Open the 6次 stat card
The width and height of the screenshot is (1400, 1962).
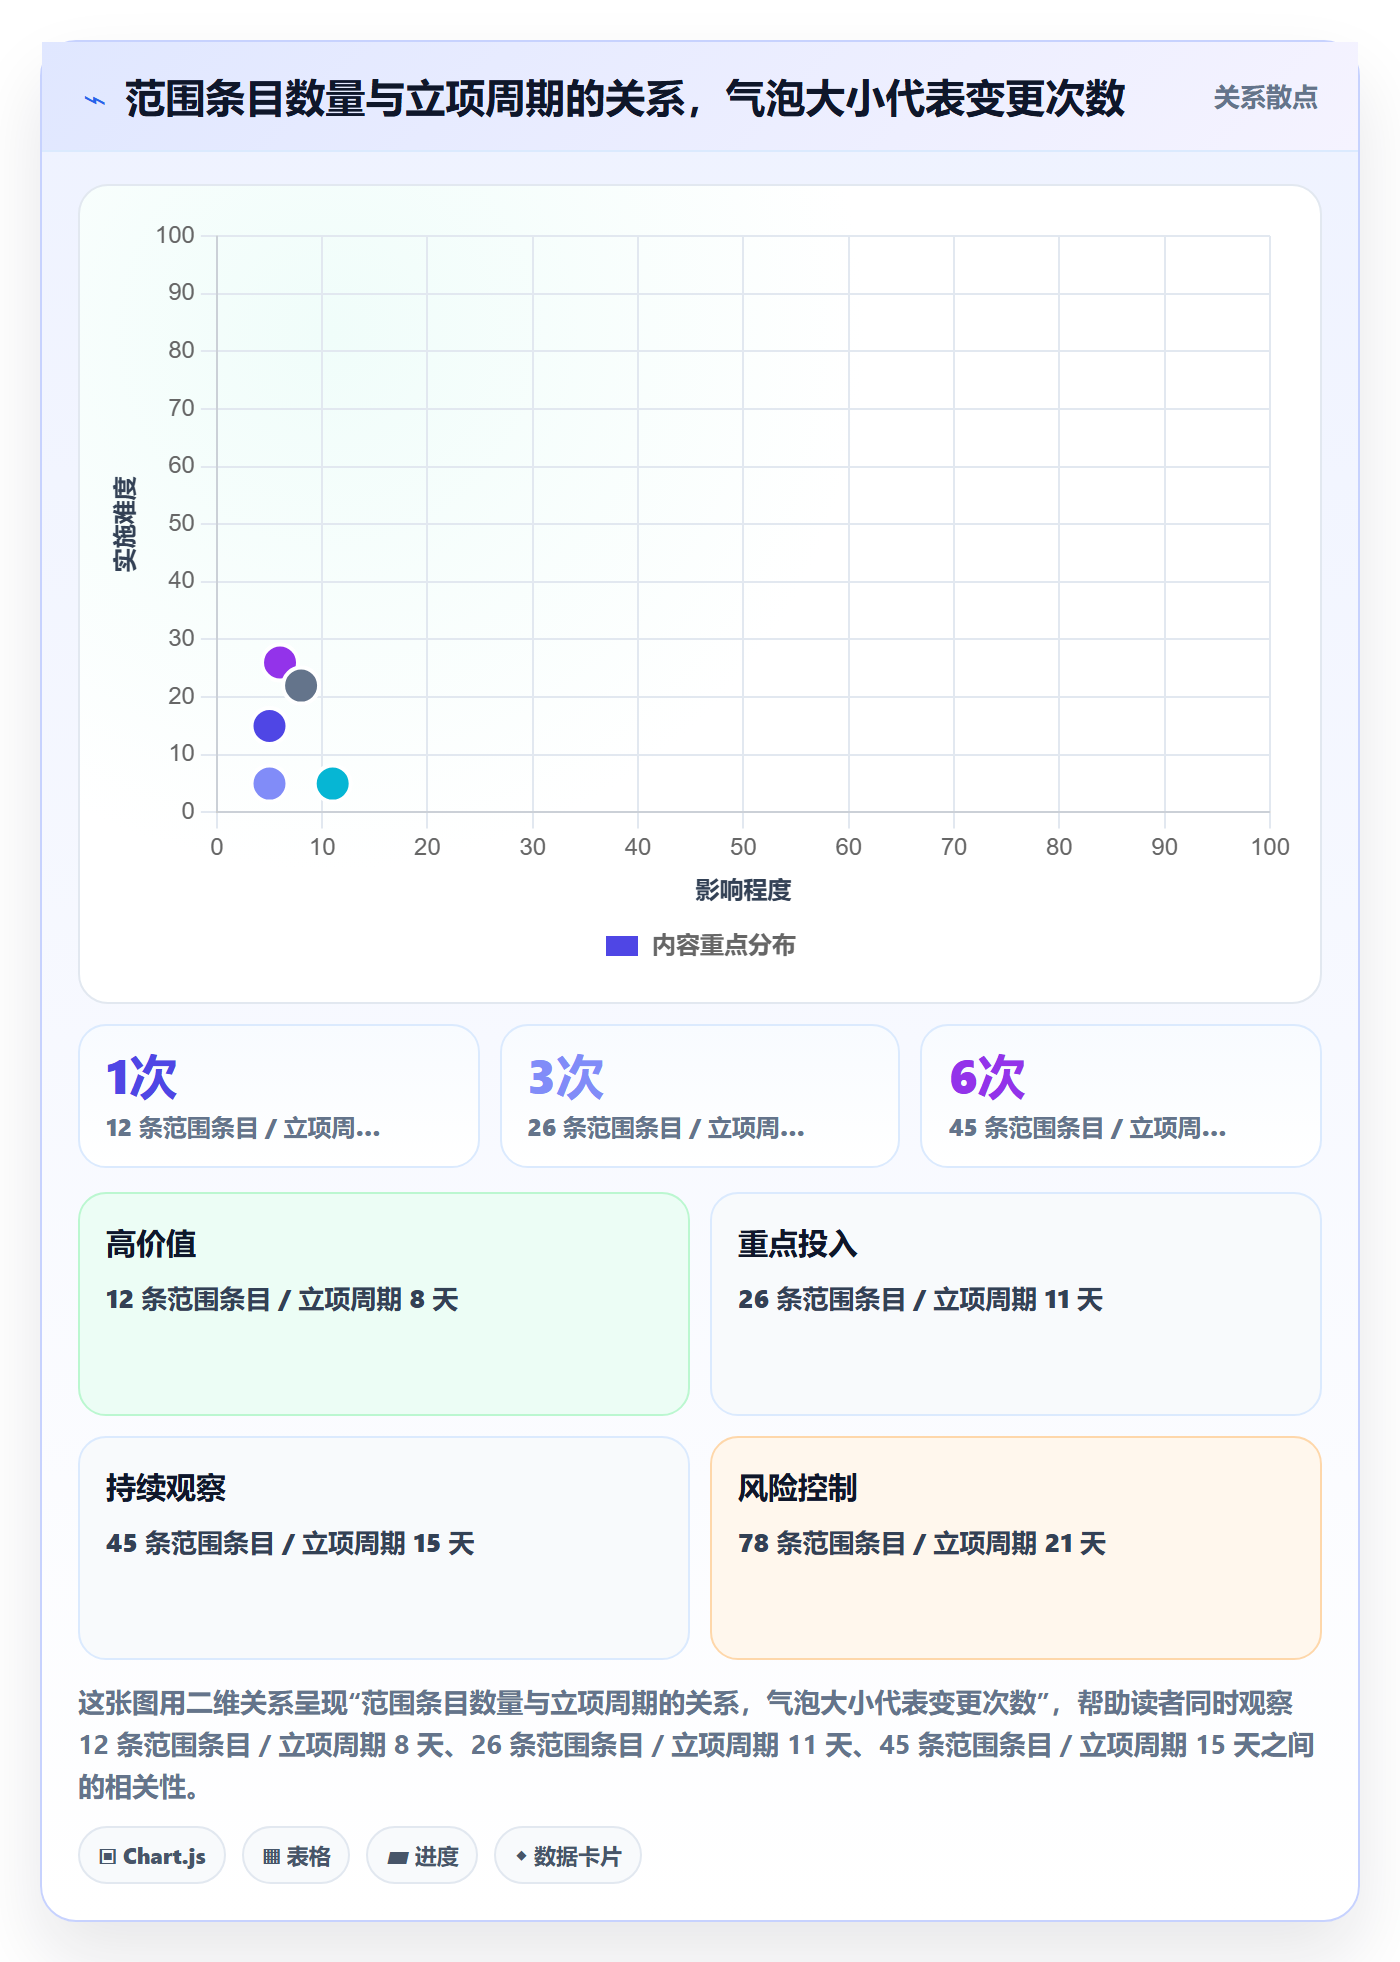[1121, 1096]
